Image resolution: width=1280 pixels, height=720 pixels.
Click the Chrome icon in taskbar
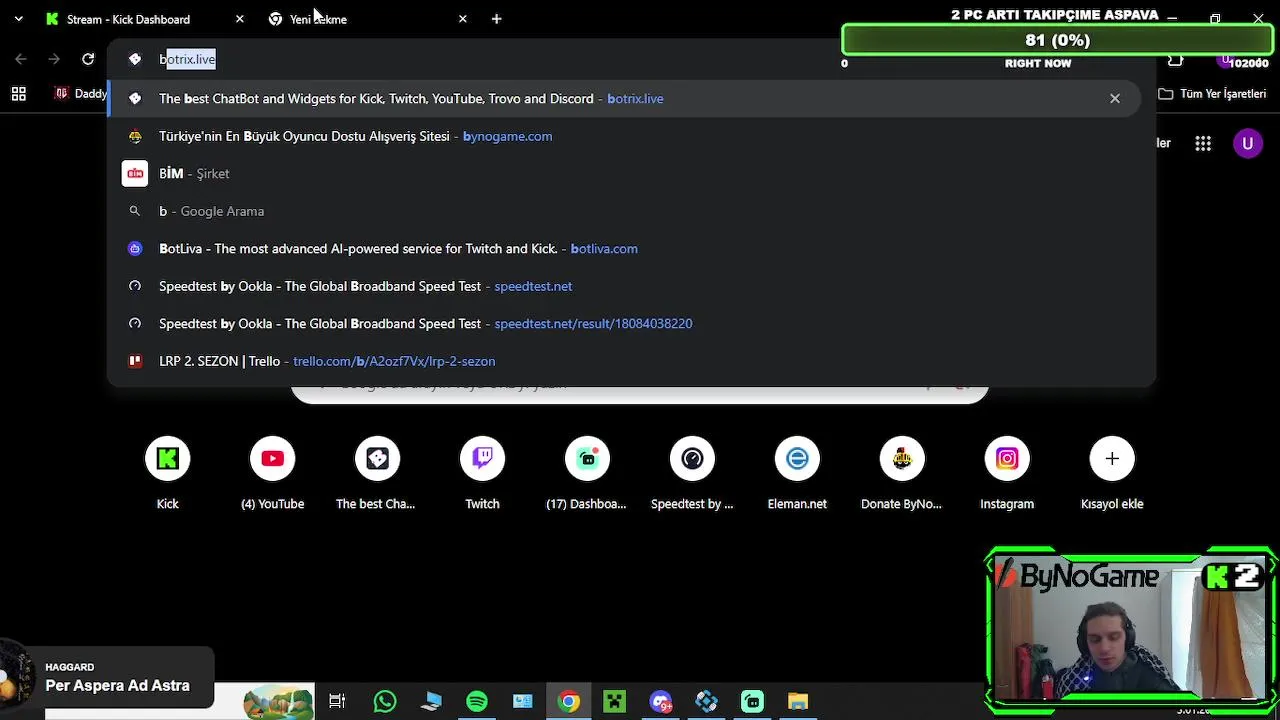pyautogui.click(x=568, y=702)
